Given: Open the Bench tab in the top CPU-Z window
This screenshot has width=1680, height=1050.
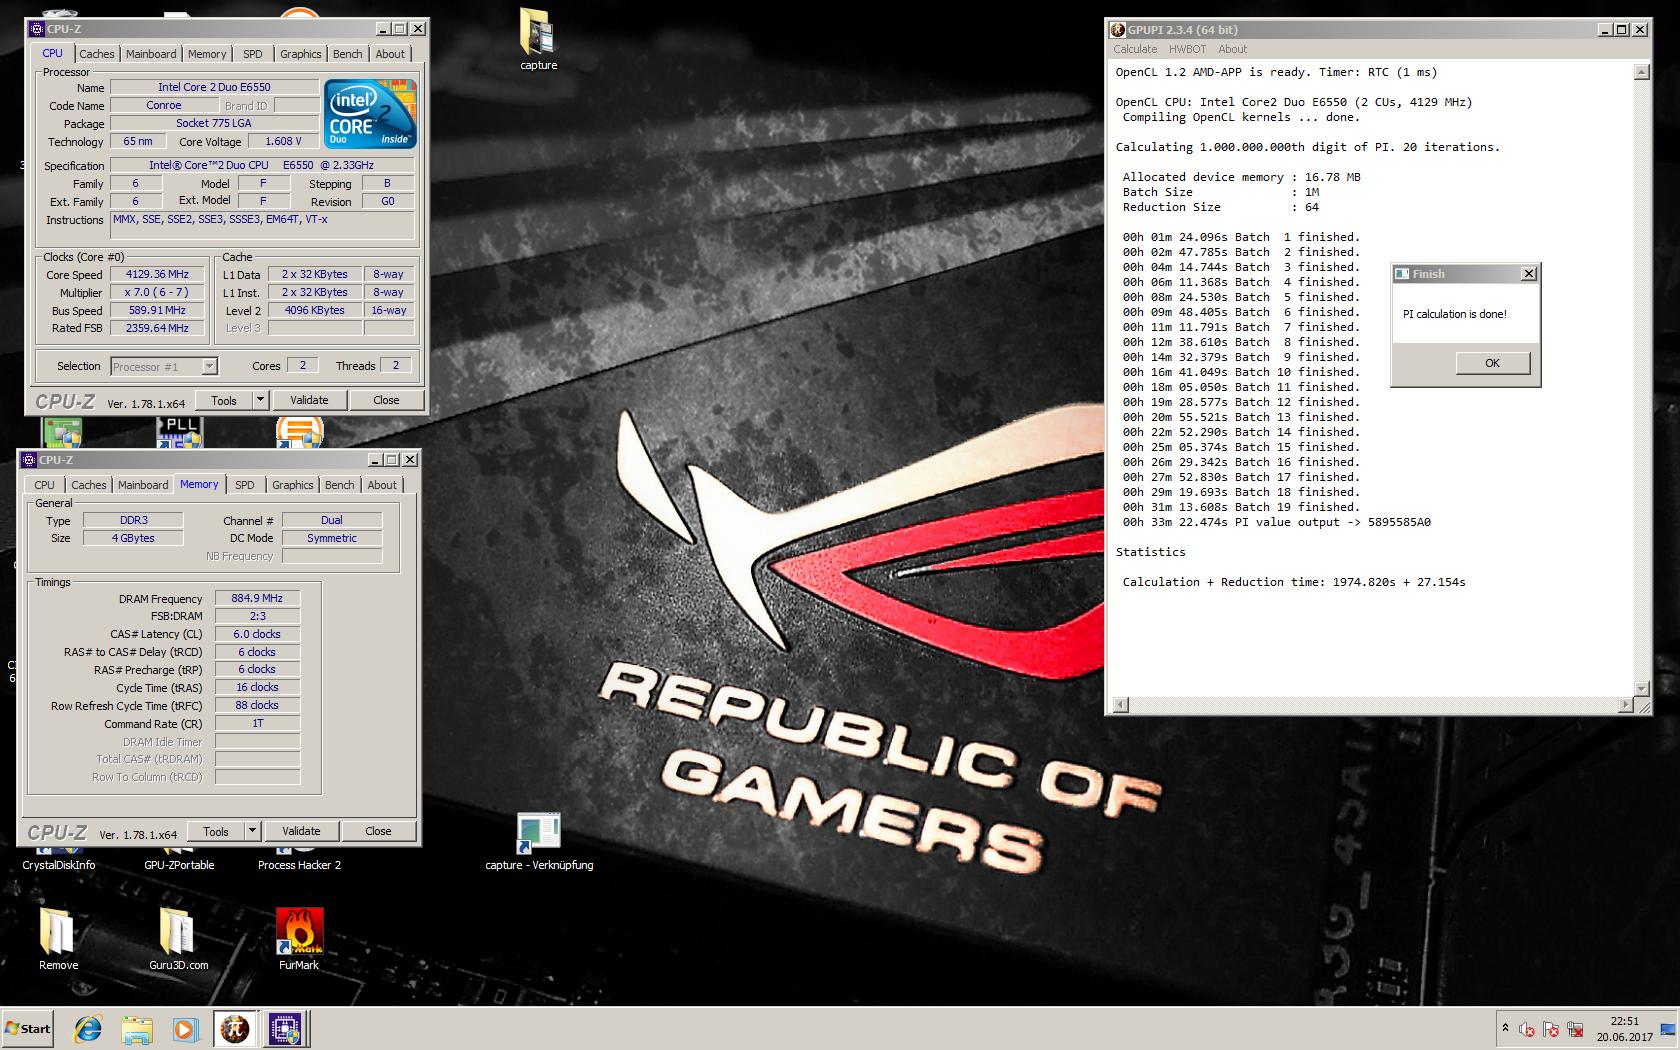Looking at the screenshot, I should (x=348, y=54).
